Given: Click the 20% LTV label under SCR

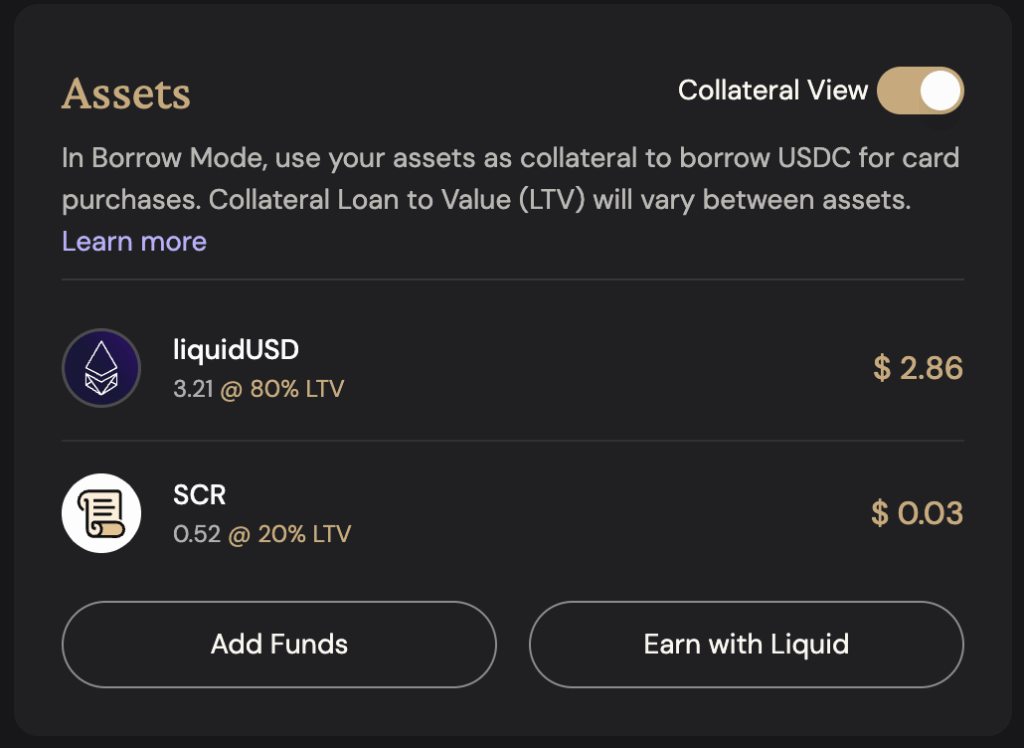Looking at the screenshot, I should (x=304, y=534).
